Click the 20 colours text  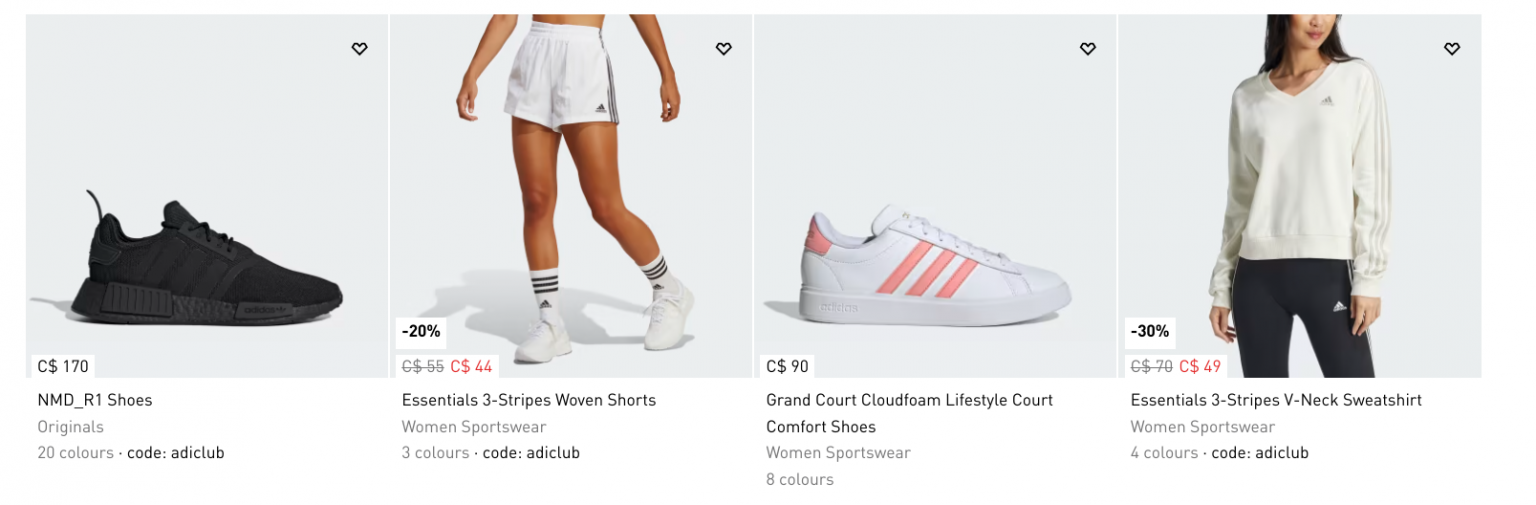76,453
